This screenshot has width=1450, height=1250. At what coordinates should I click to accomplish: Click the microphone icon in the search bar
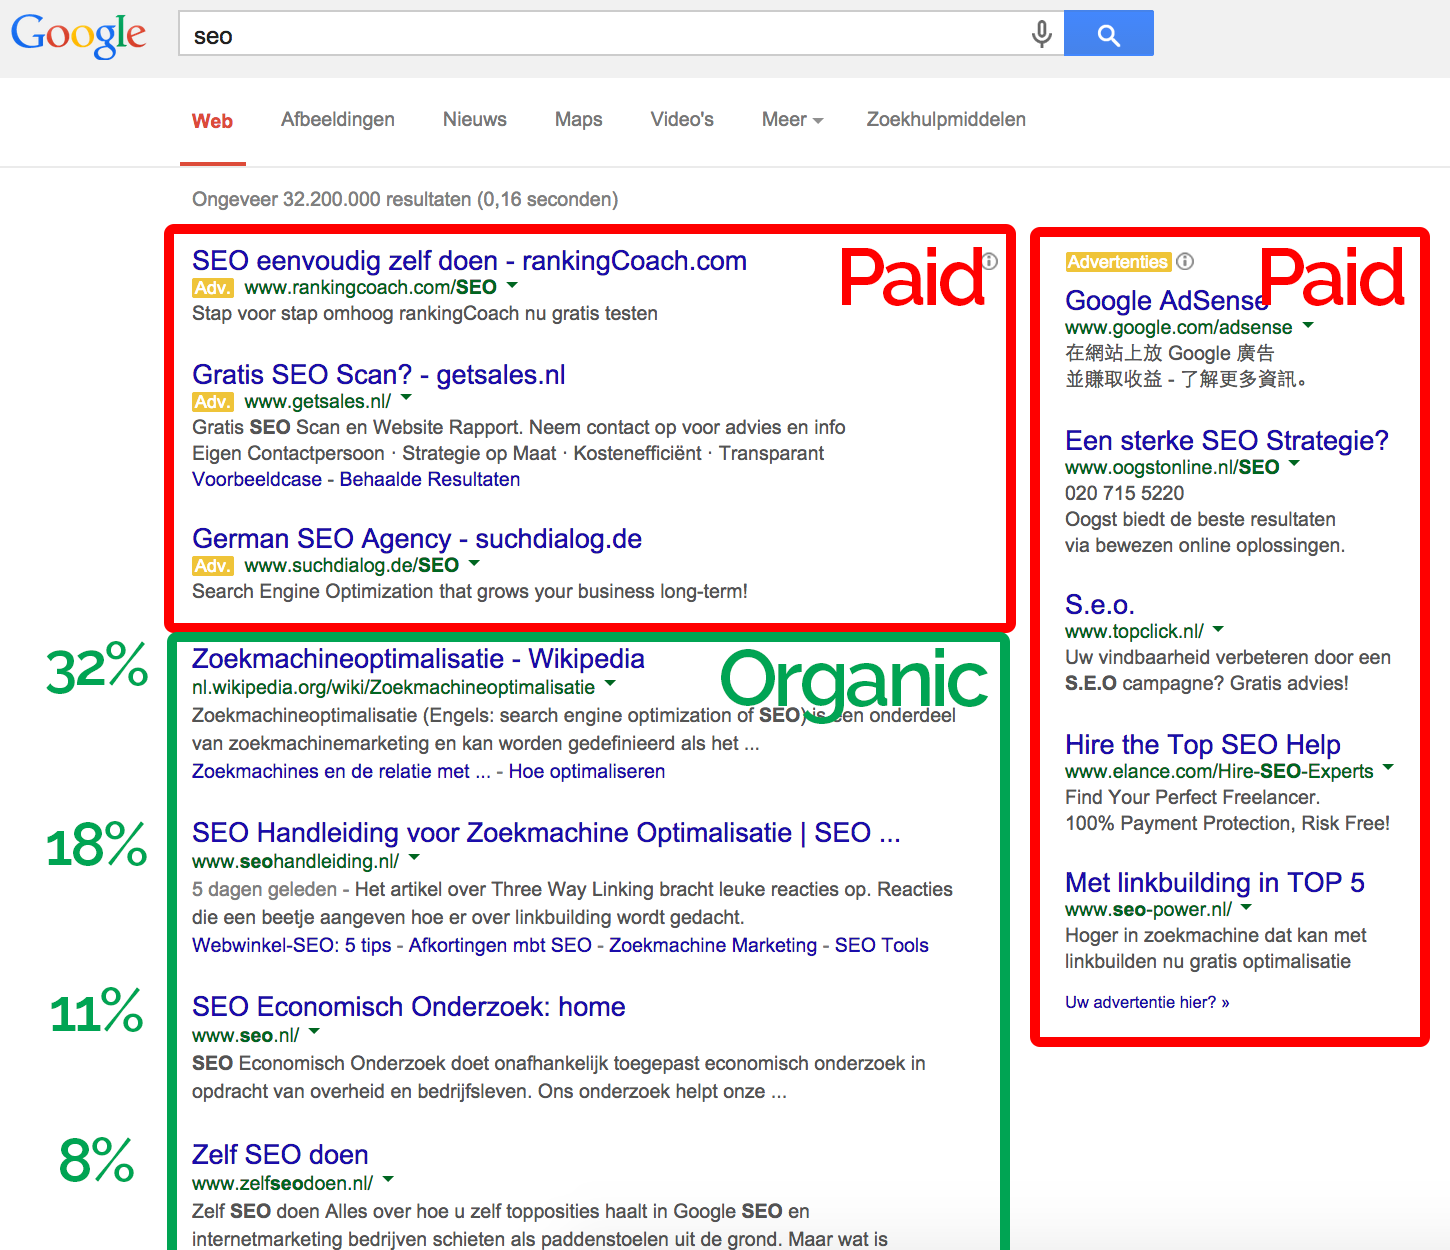tap(1041, 33)
